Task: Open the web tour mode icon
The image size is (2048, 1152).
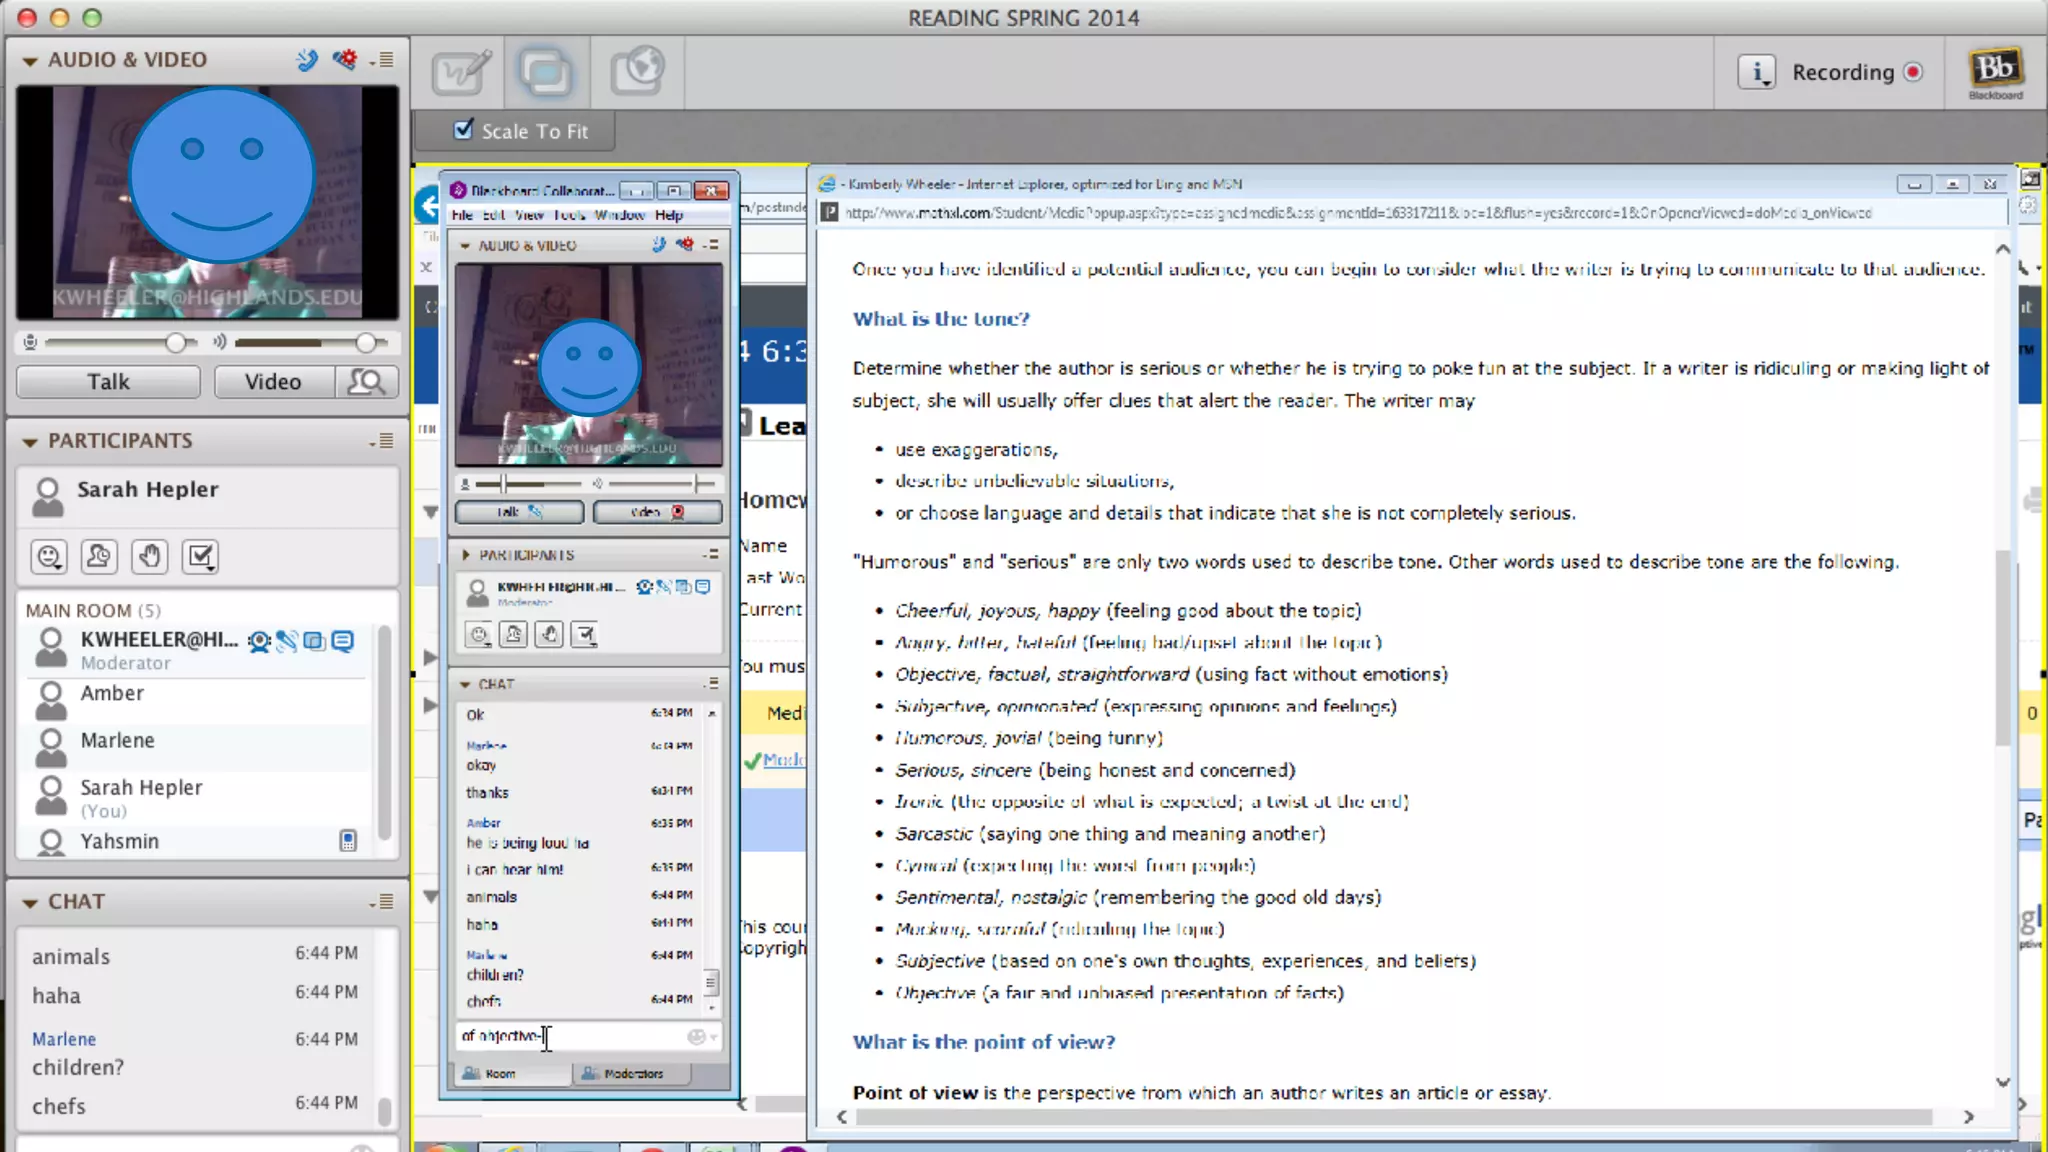Action: (637, 72)
